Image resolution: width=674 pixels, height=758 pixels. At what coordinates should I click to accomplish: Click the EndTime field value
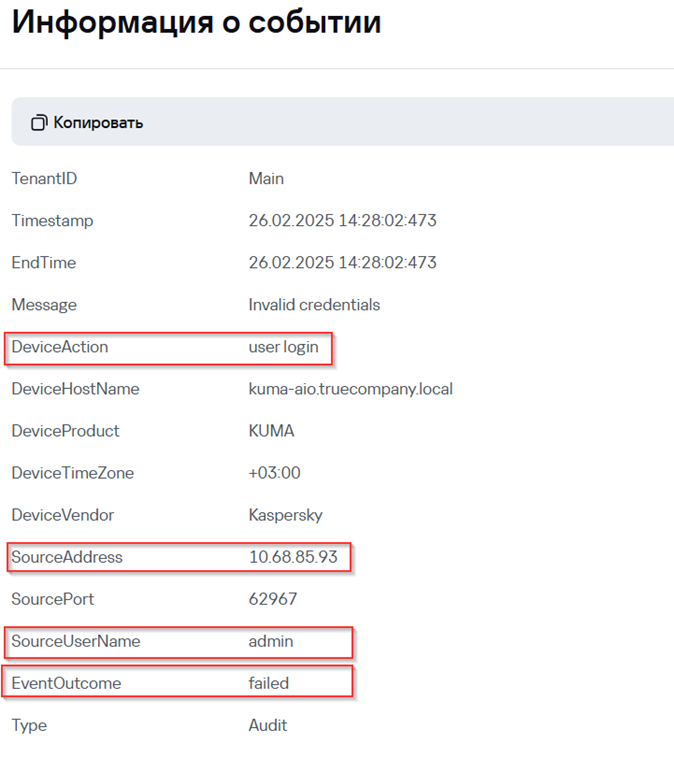tap(342, 262)
